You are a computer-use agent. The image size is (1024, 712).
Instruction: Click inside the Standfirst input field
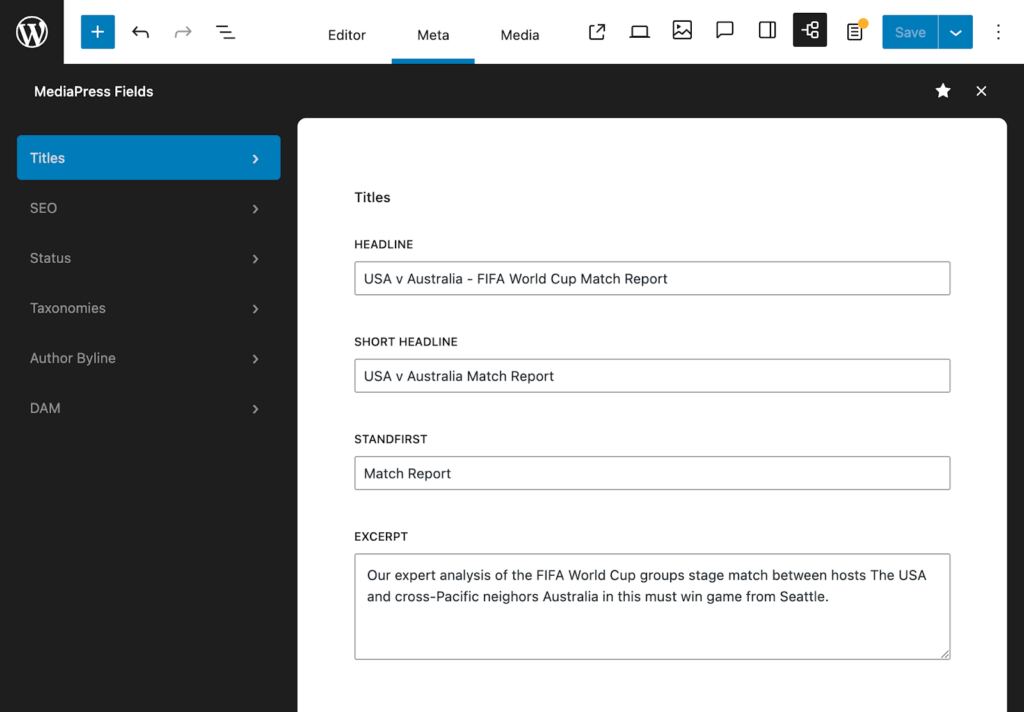click(x=652, y=473)
